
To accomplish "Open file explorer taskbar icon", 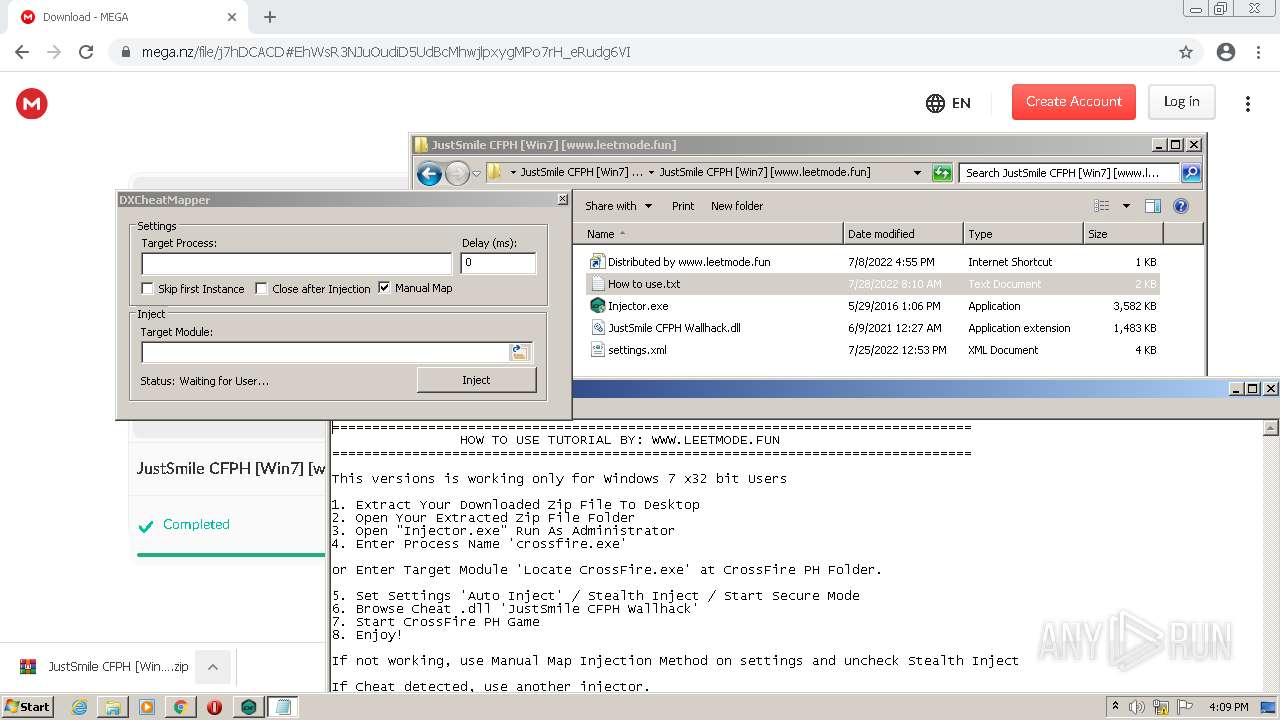I will pos(113,707).
